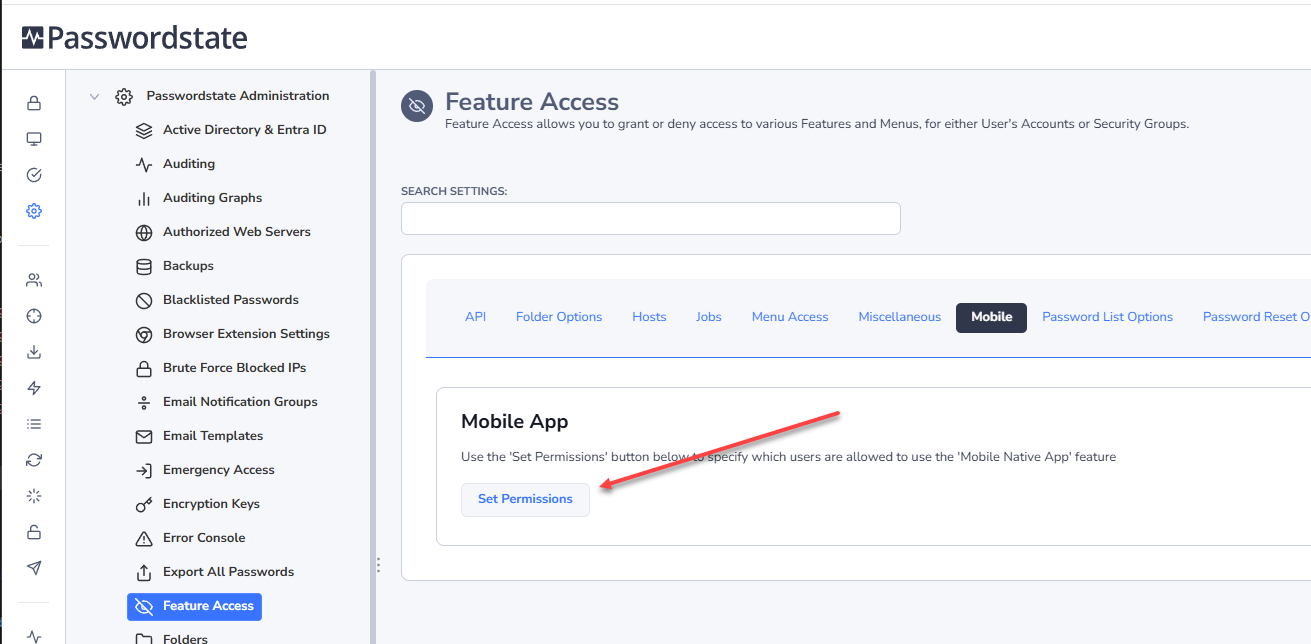Click the Backups database icon
1311x644 pixels.
click(144, 266)
